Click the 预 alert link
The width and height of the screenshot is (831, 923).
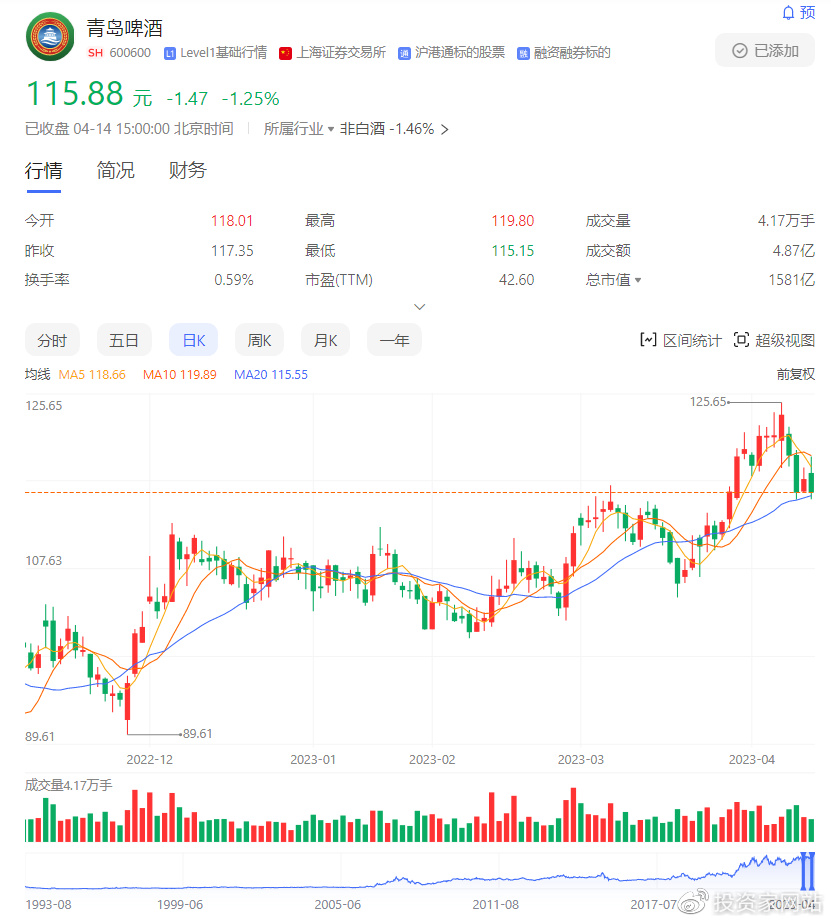[807, 12]
